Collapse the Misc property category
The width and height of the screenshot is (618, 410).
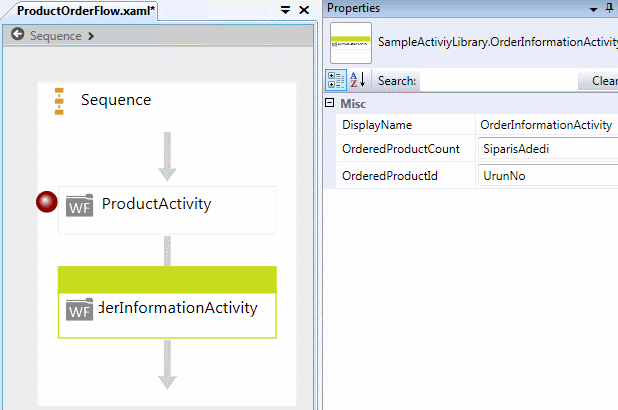(330, 104)
